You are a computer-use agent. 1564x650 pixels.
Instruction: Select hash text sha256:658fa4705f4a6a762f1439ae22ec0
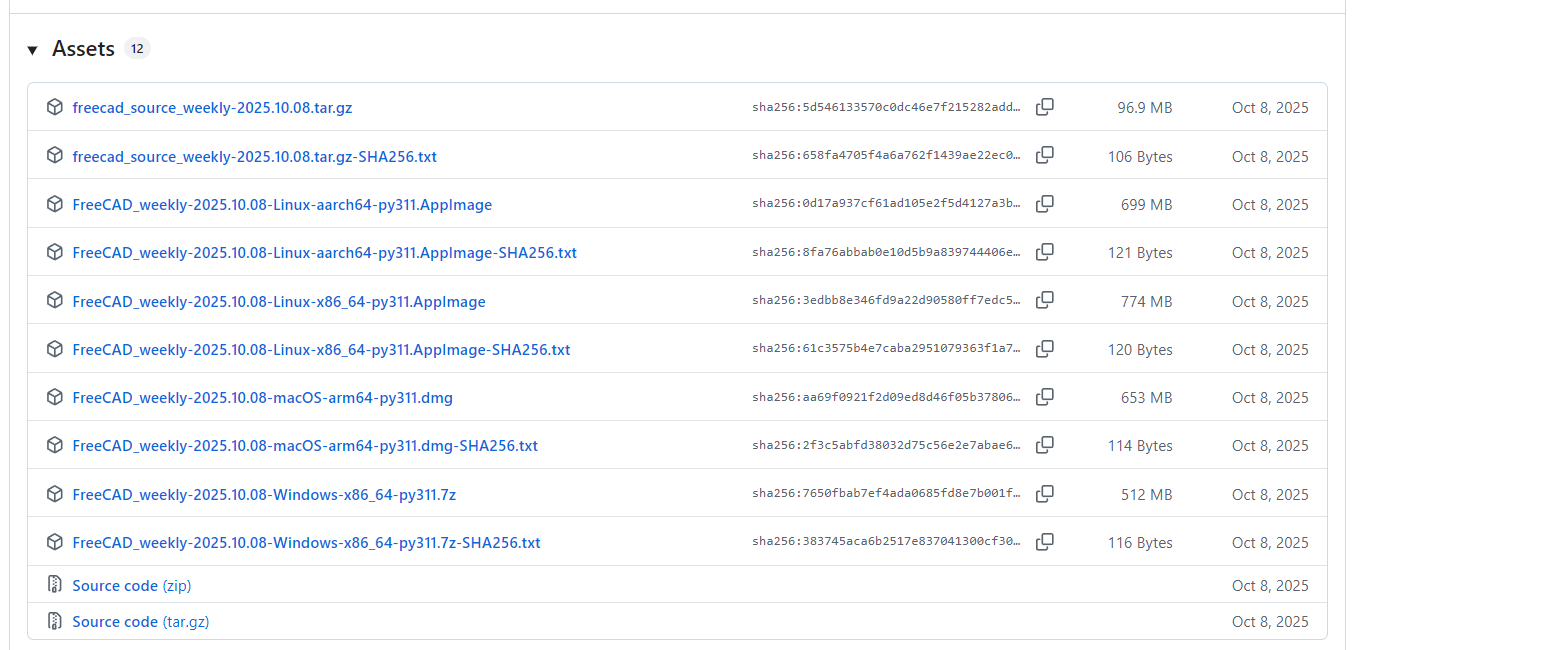887,156
